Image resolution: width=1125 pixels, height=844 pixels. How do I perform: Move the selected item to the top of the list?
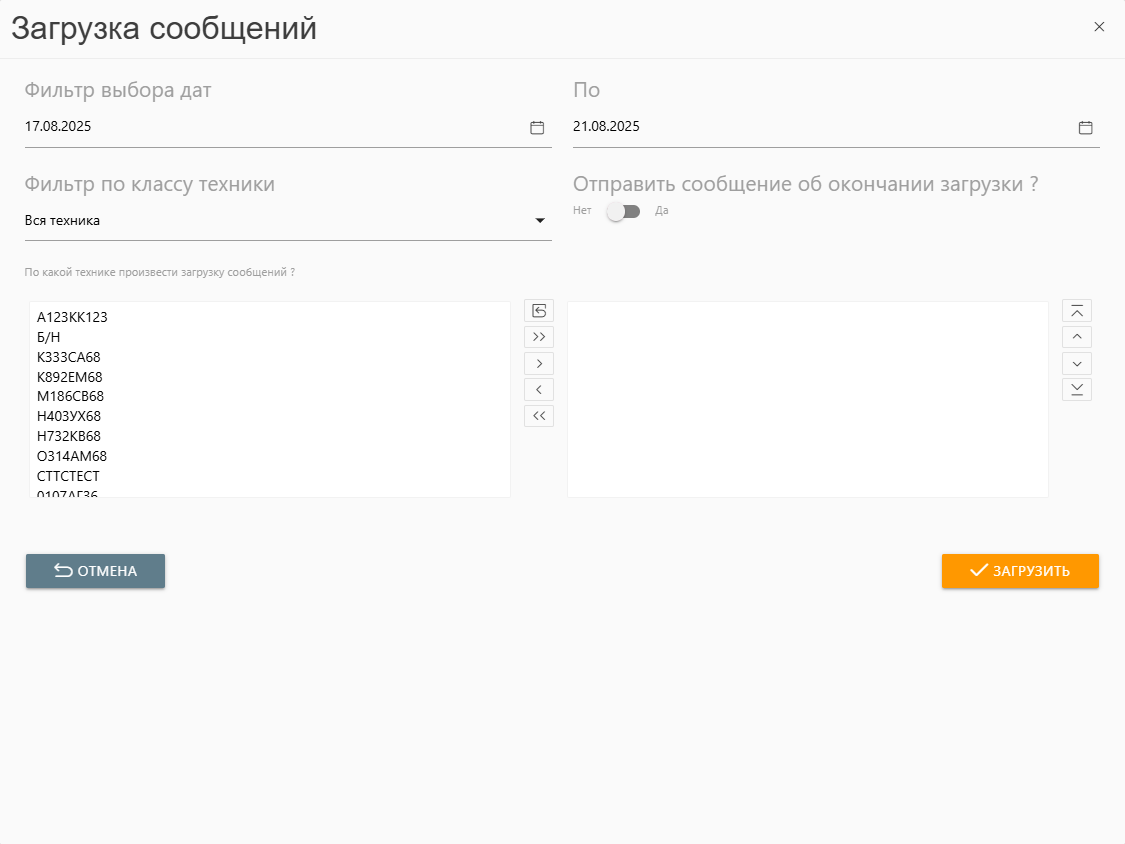tap(1077, 311)
